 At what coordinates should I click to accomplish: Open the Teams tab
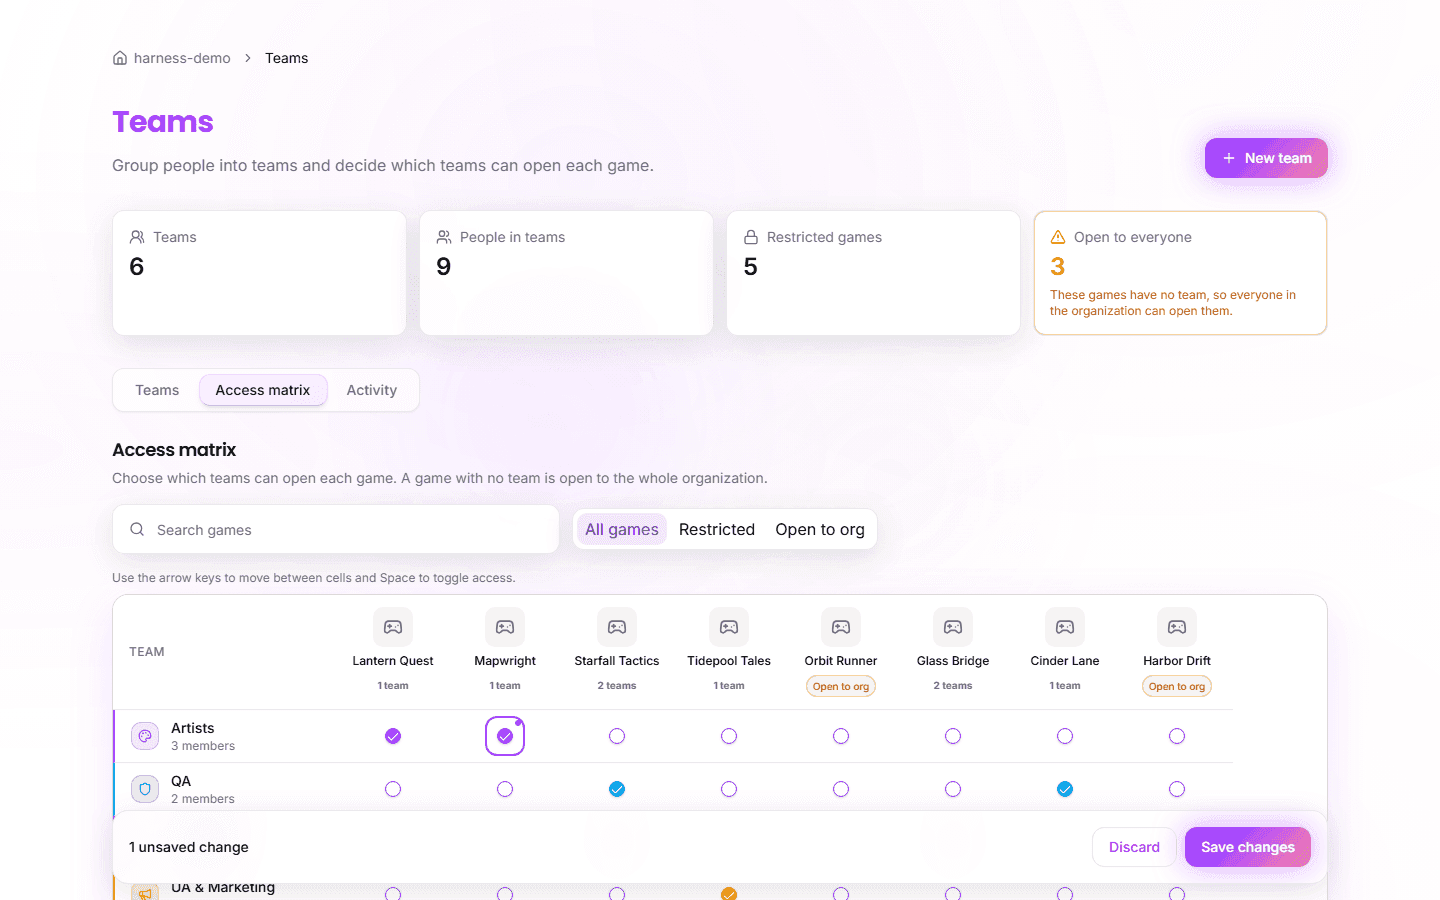click(157, 390)
